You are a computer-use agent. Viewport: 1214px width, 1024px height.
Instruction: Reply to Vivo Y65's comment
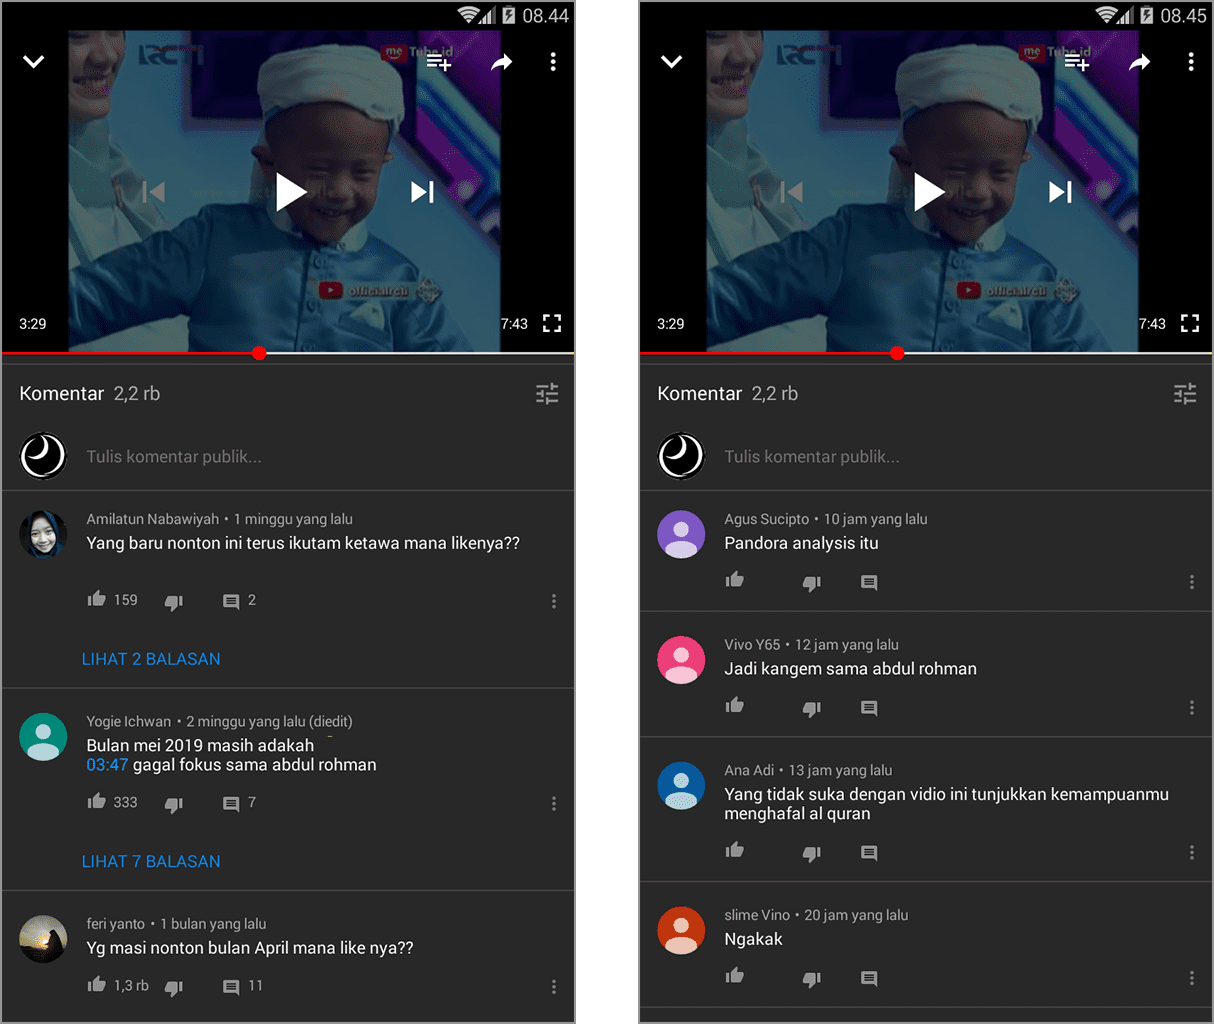coord(869,709)
